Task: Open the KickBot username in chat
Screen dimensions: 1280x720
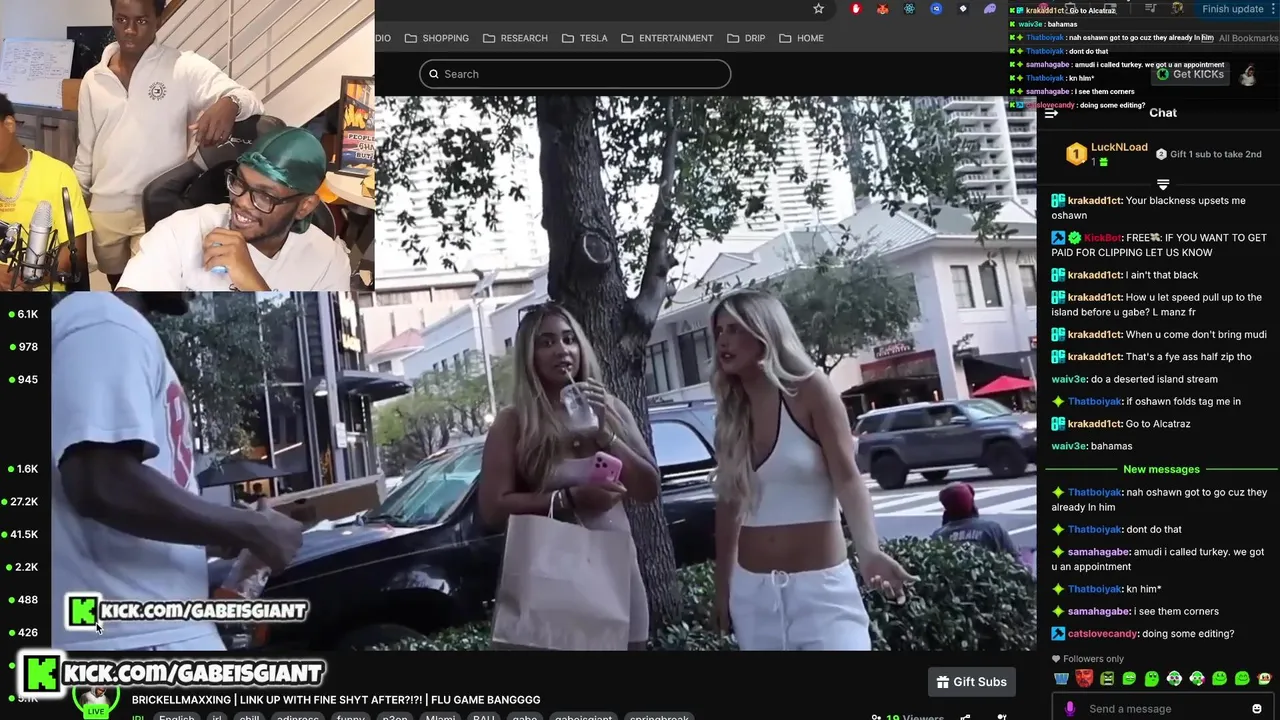Action: pos(1102,238)
